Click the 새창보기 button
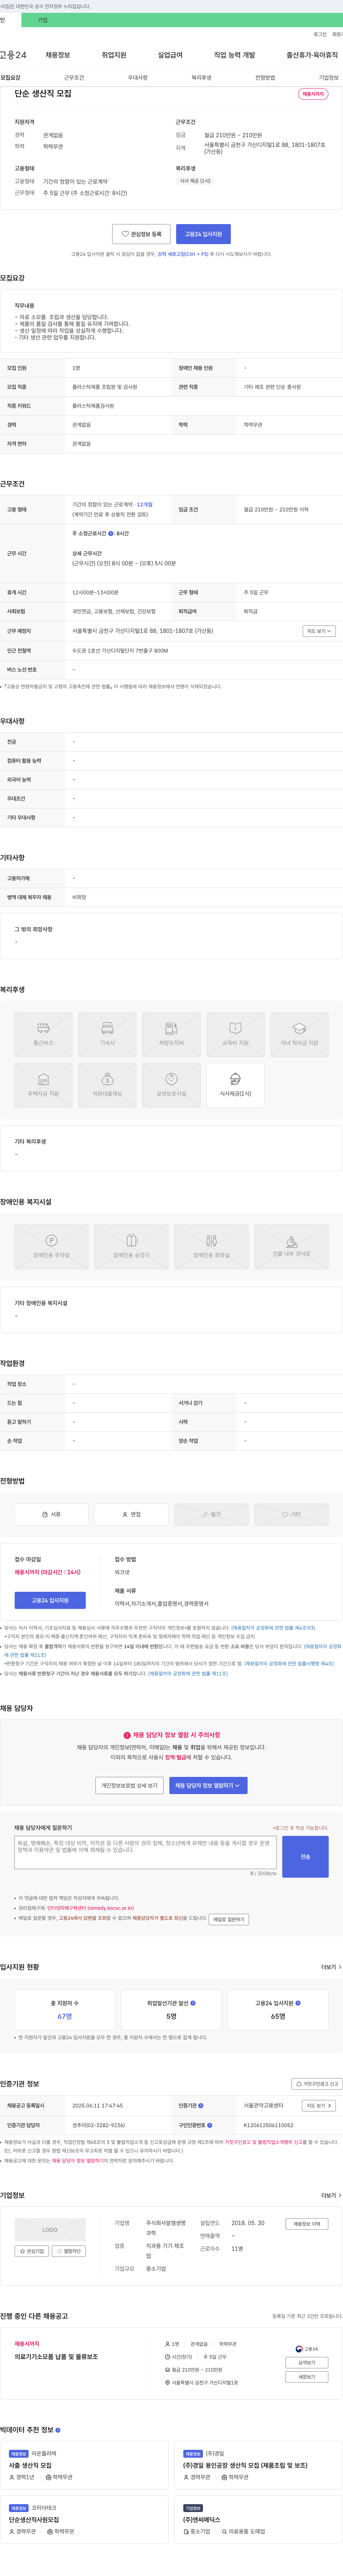The height and width of the screenshot is (2576, 343). point(307,2377)
